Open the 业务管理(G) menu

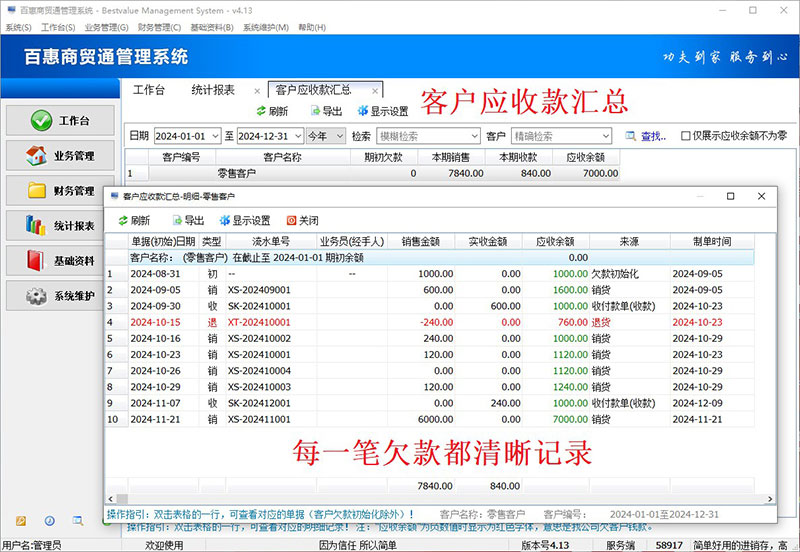coord(107,28)
